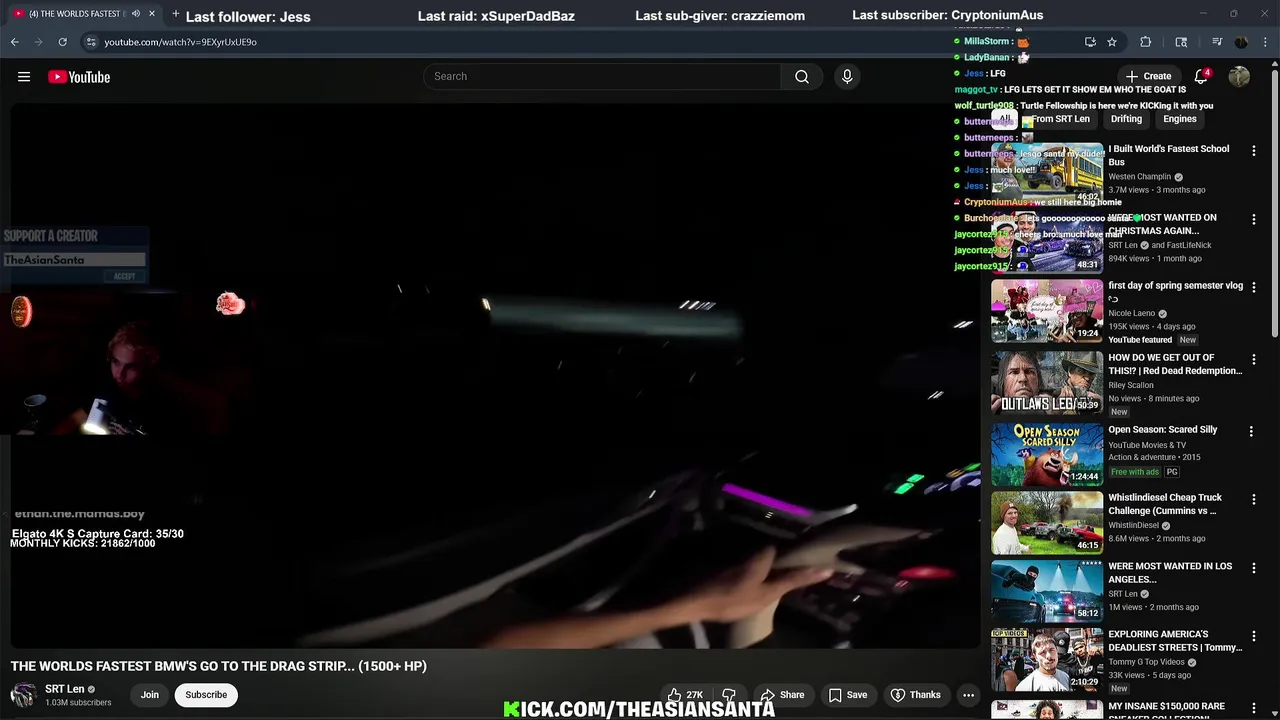Click the video title 'THE WORLDS FASTEST BMW'S'
1280x720 pixels.
(219, 666)
